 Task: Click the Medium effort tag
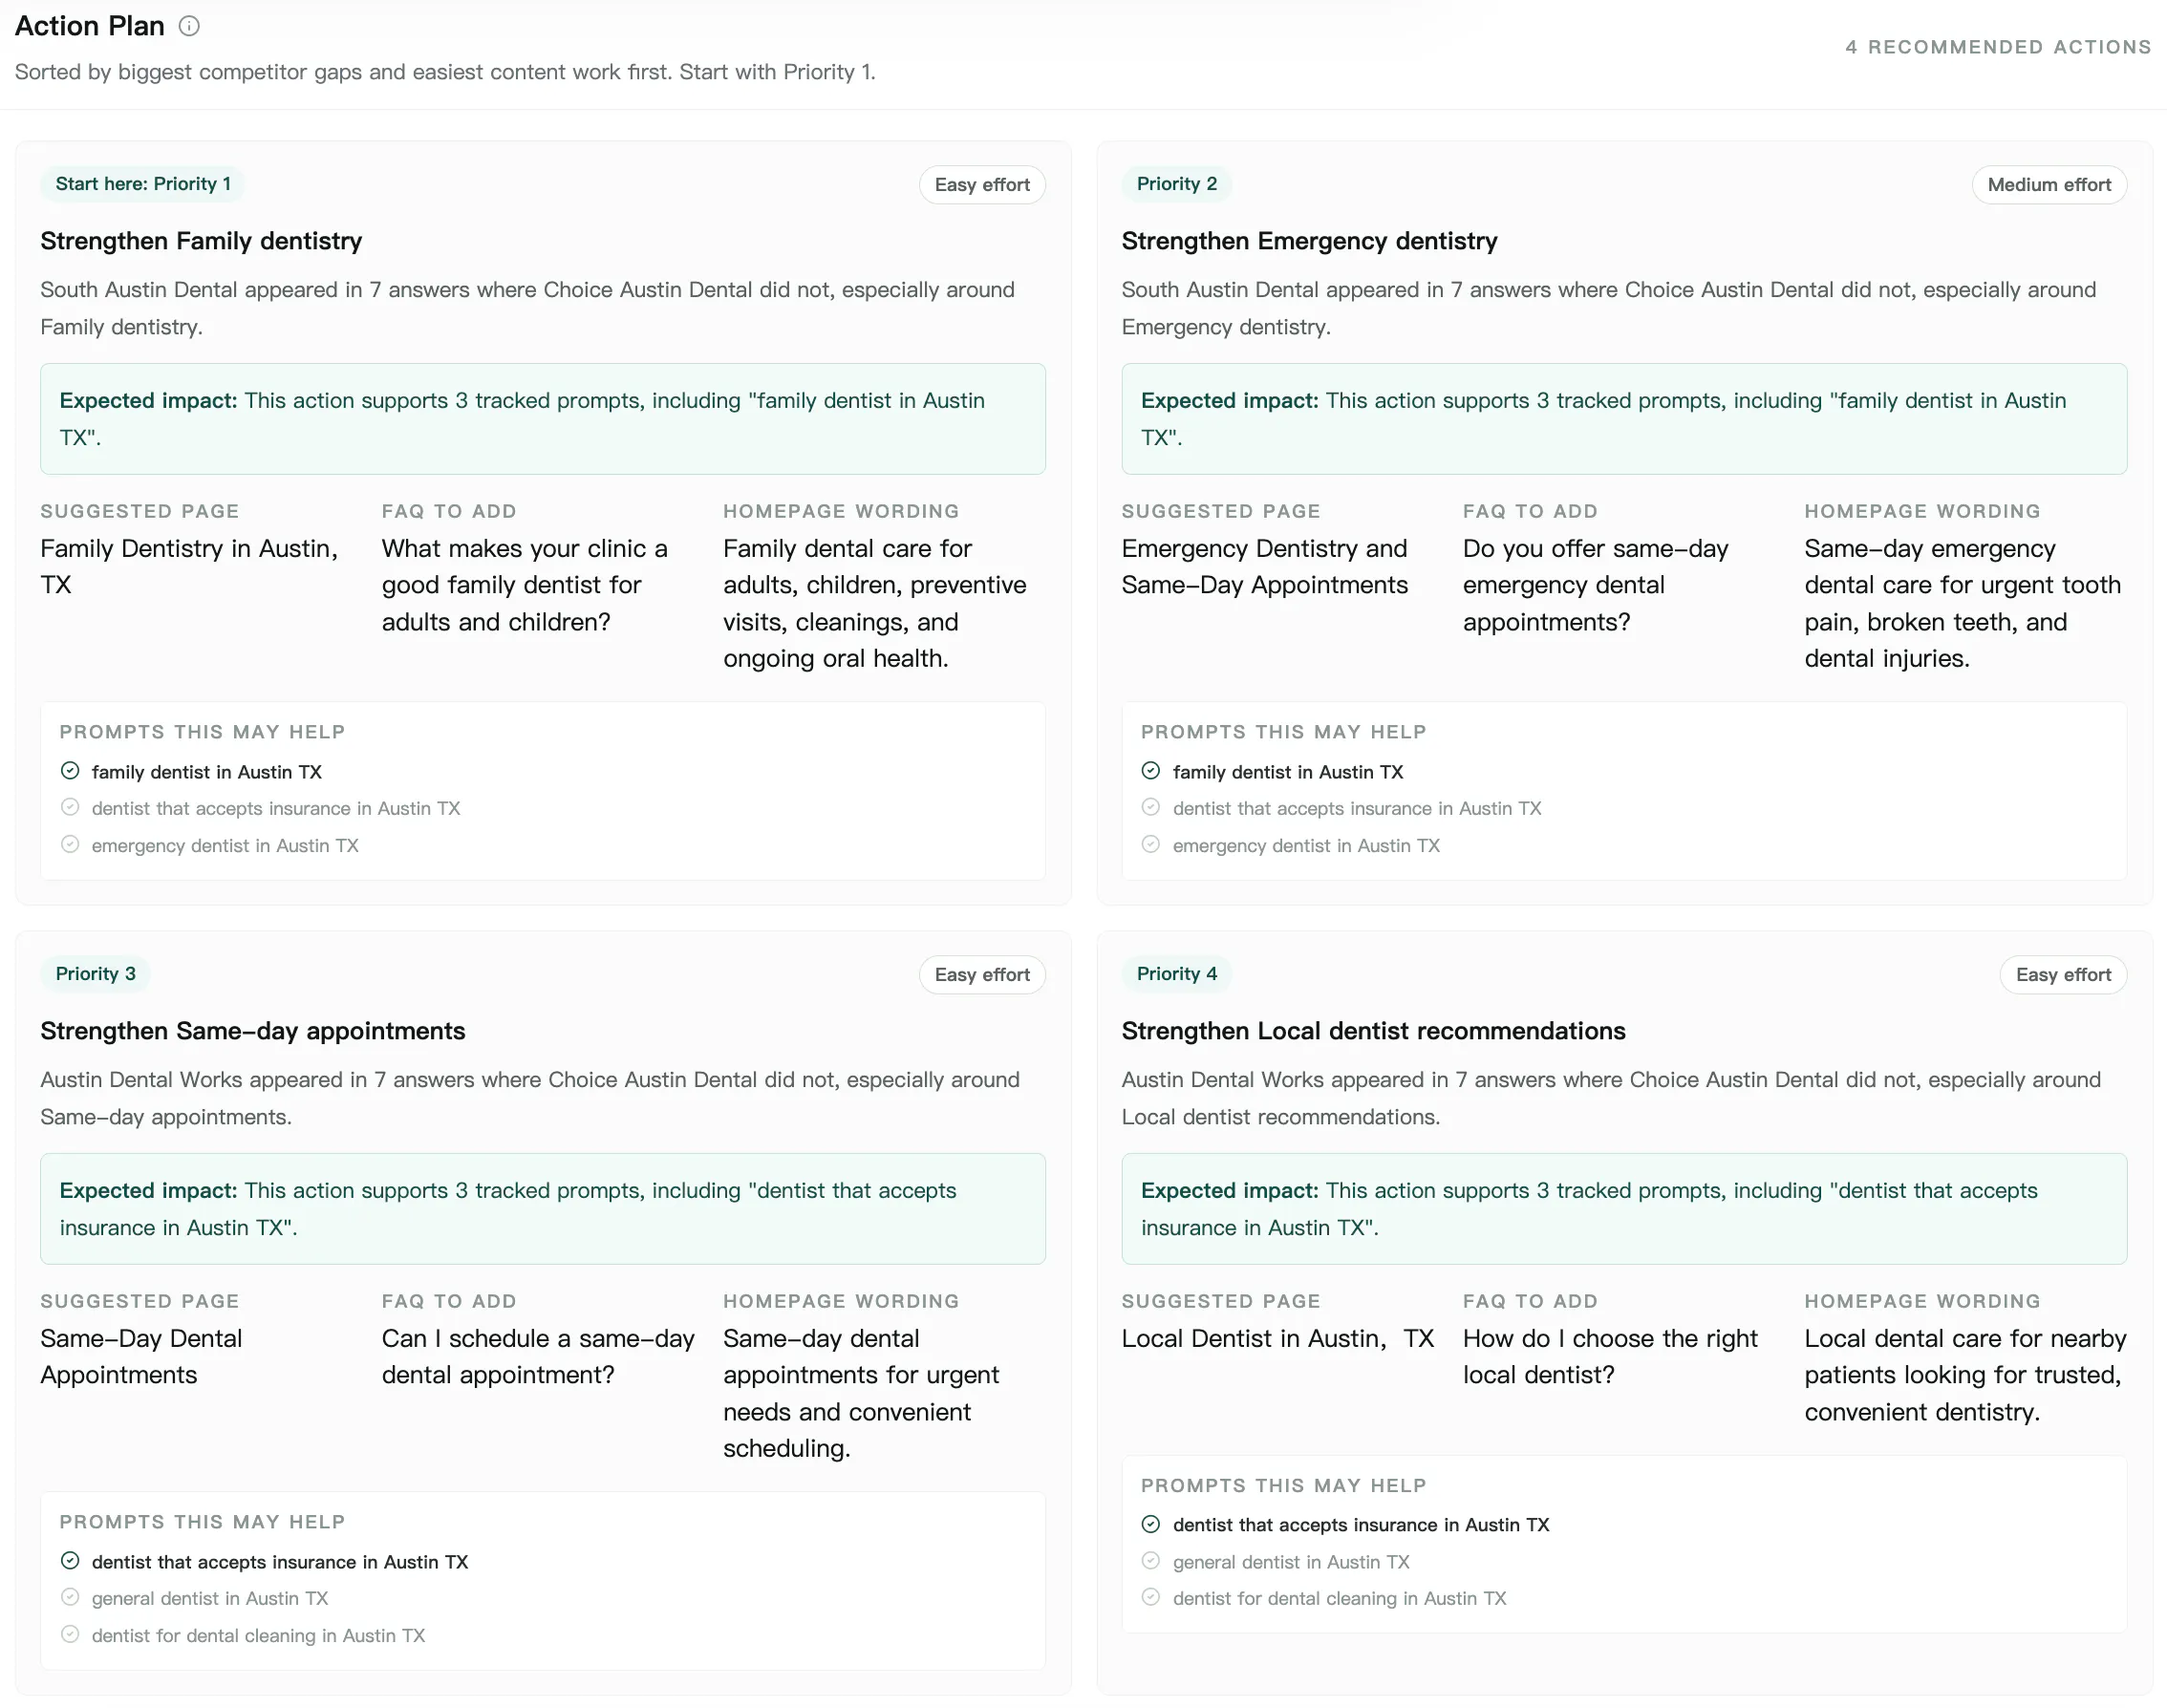tap(2049, 185)
